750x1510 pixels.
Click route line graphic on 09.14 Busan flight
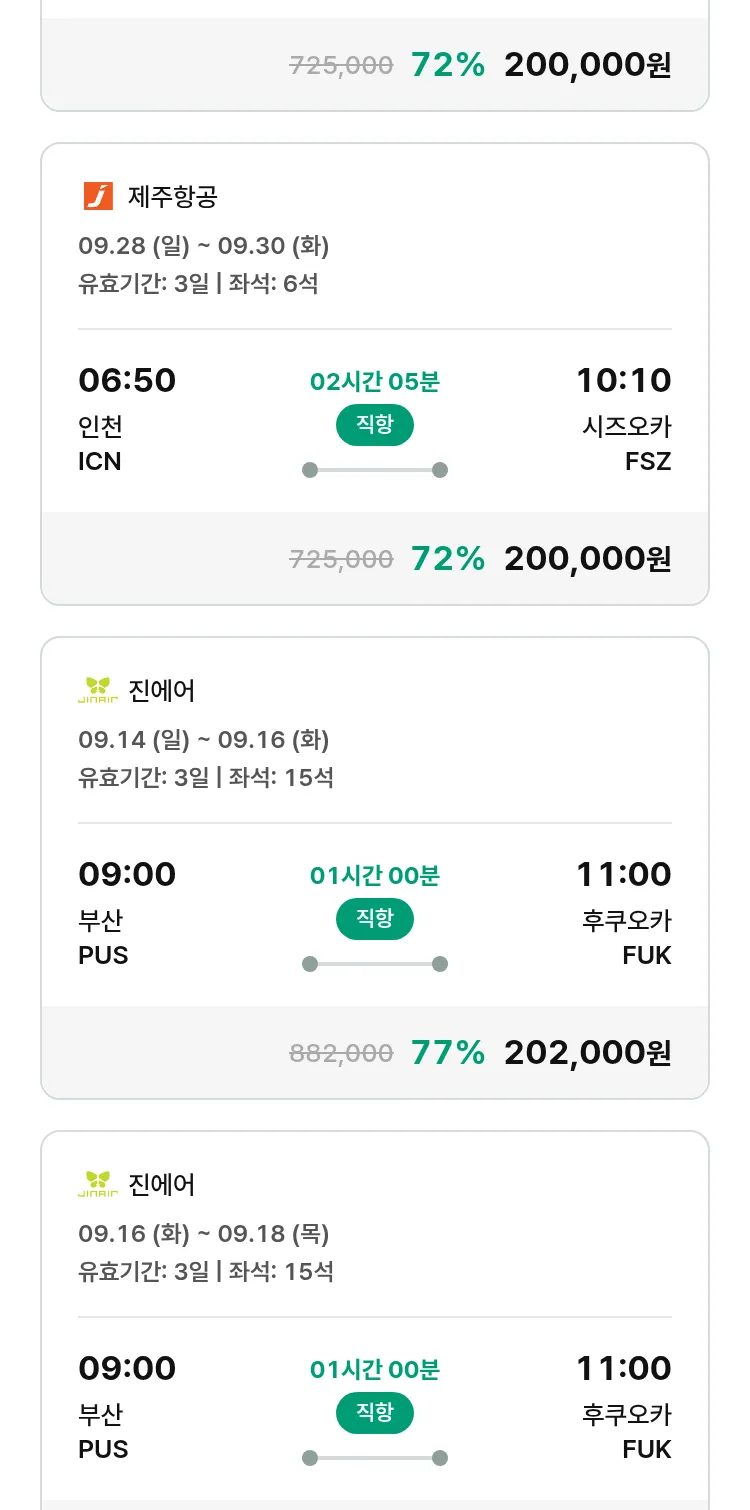coord(375,964)
